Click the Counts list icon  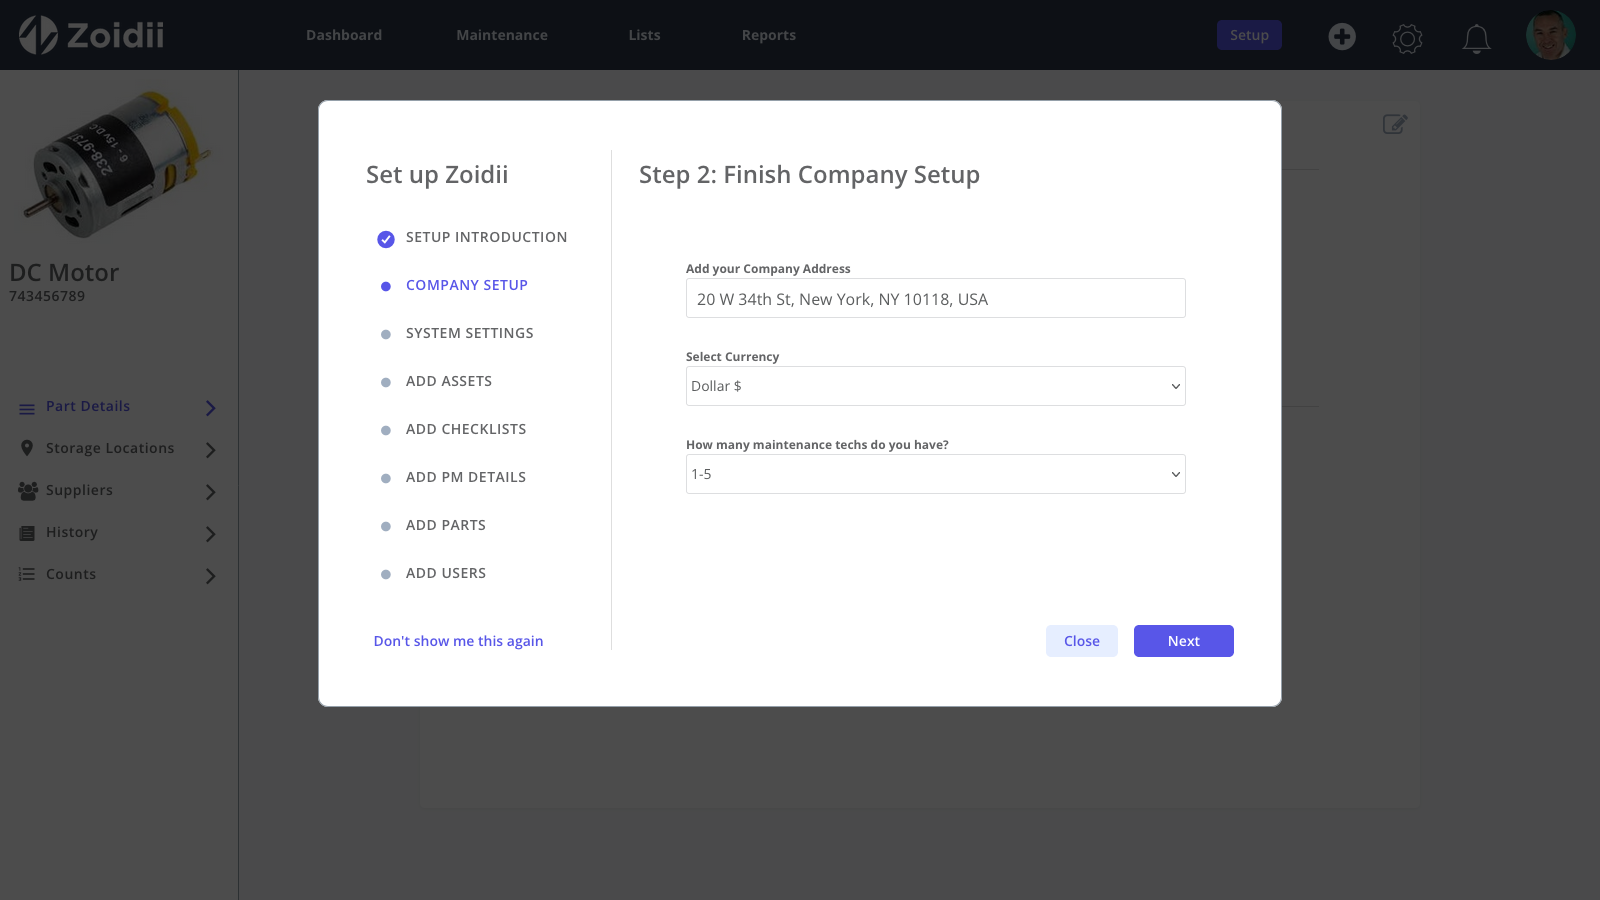tap(27, 574)
